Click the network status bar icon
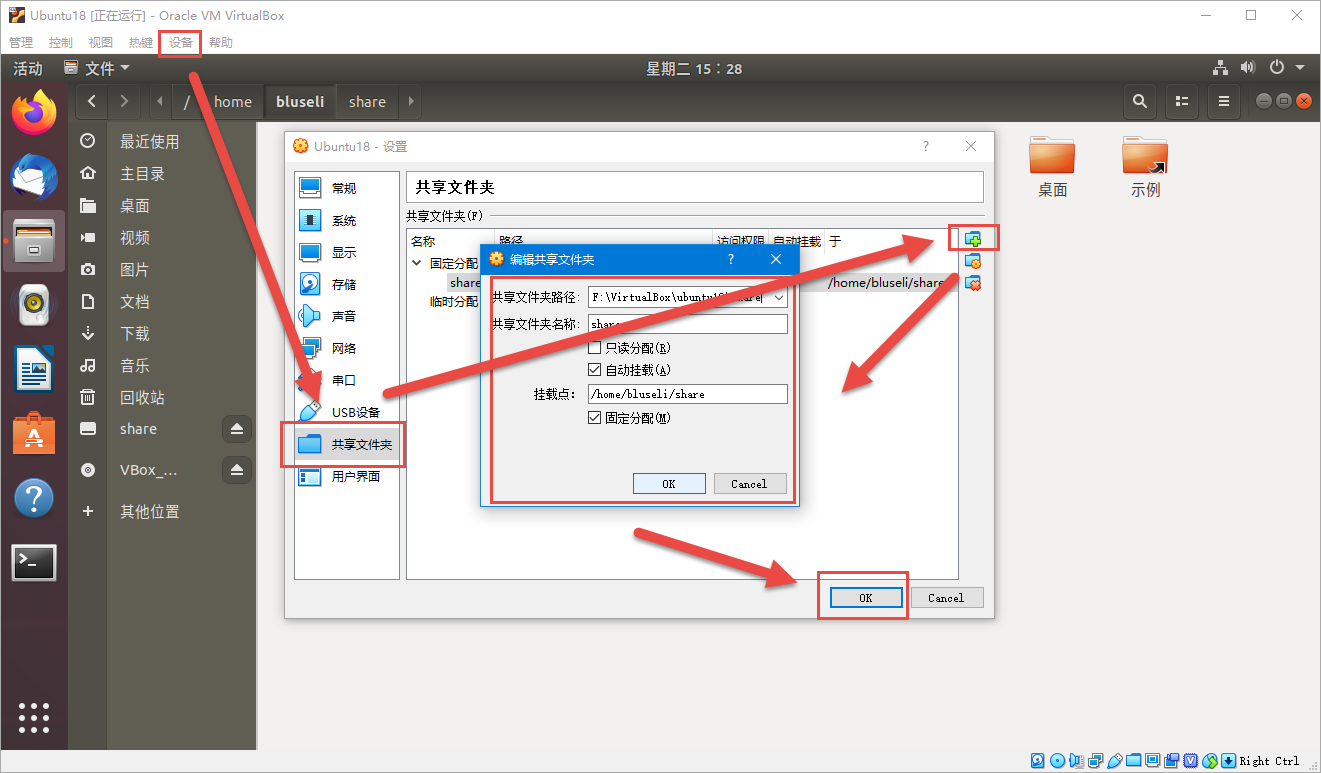This screenshot has height=773, width=1321. click(1096, 761)
